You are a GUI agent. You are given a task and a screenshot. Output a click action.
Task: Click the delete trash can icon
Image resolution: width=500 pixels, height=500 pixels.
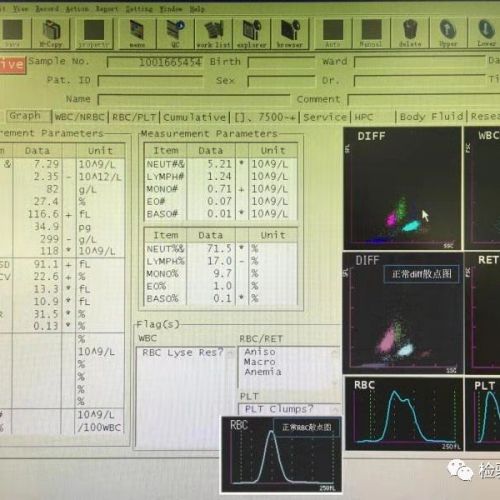tap(410, 33)
